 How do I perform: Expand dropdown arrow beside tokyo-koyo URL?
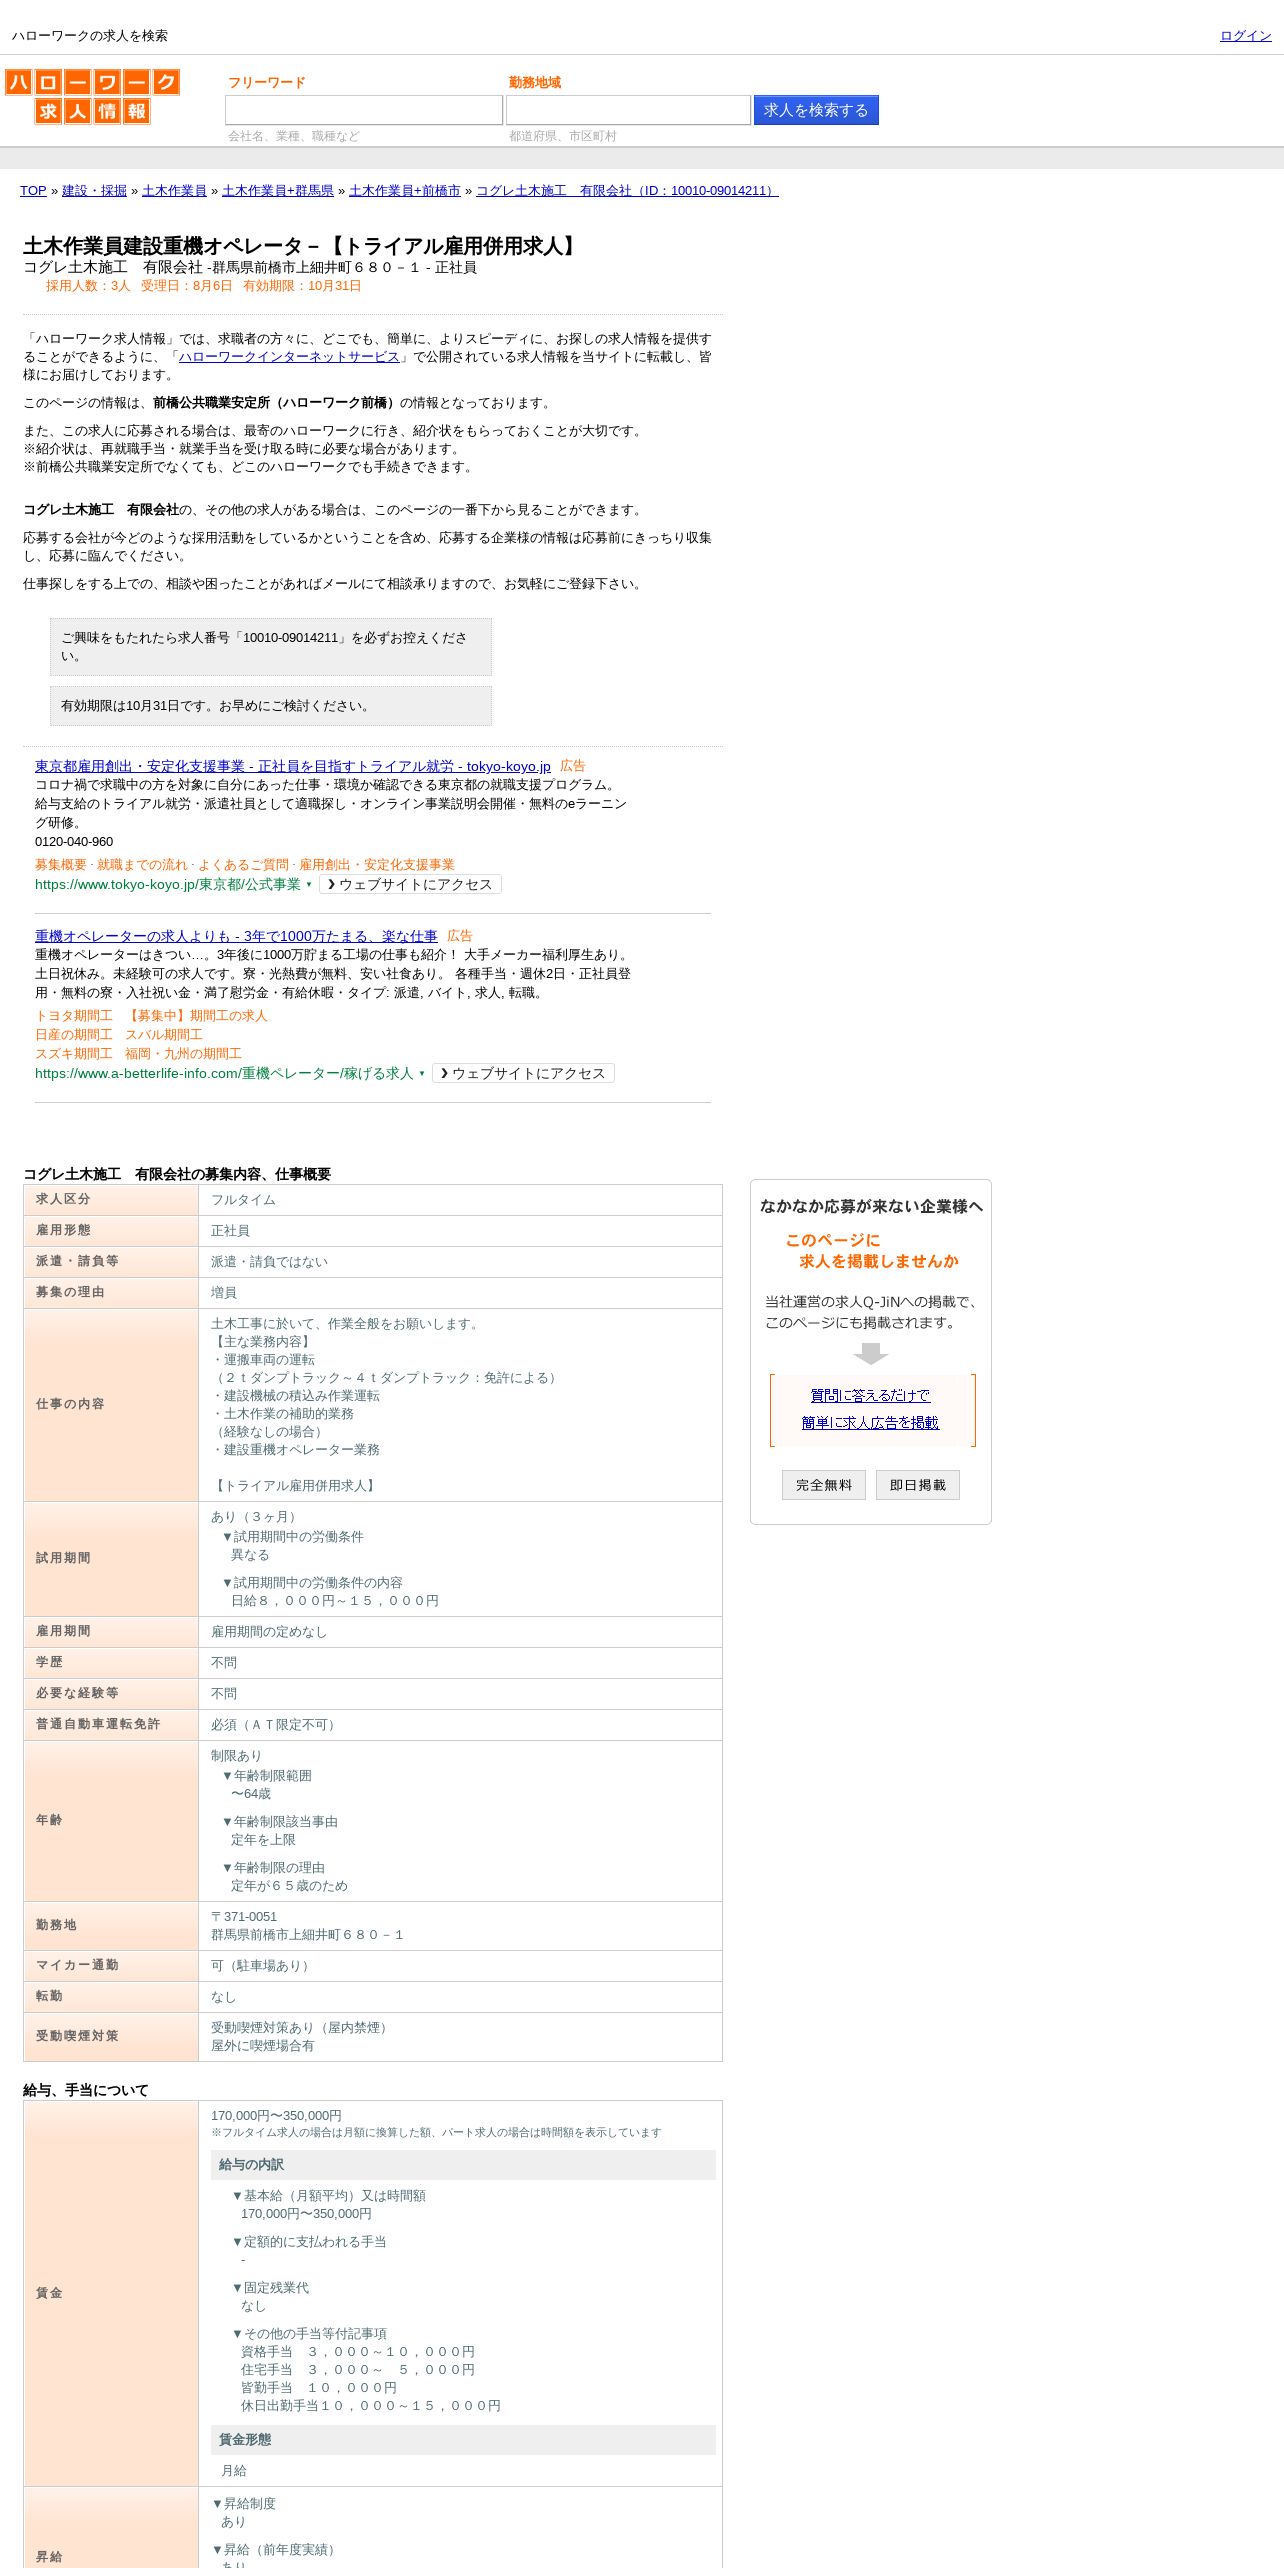[x=309, y=884]
